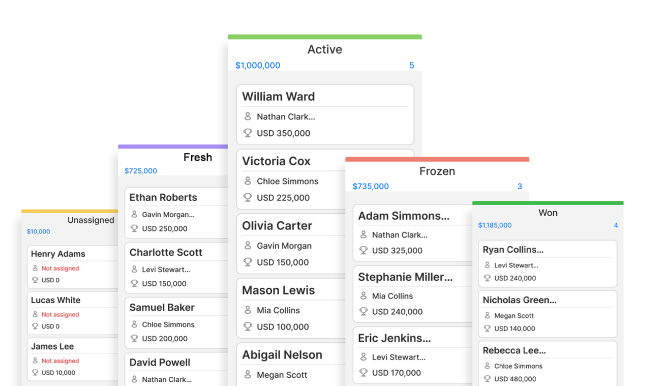Click the trophy icon next to USD 225,000
647x386 pixels.
point(248,197)
